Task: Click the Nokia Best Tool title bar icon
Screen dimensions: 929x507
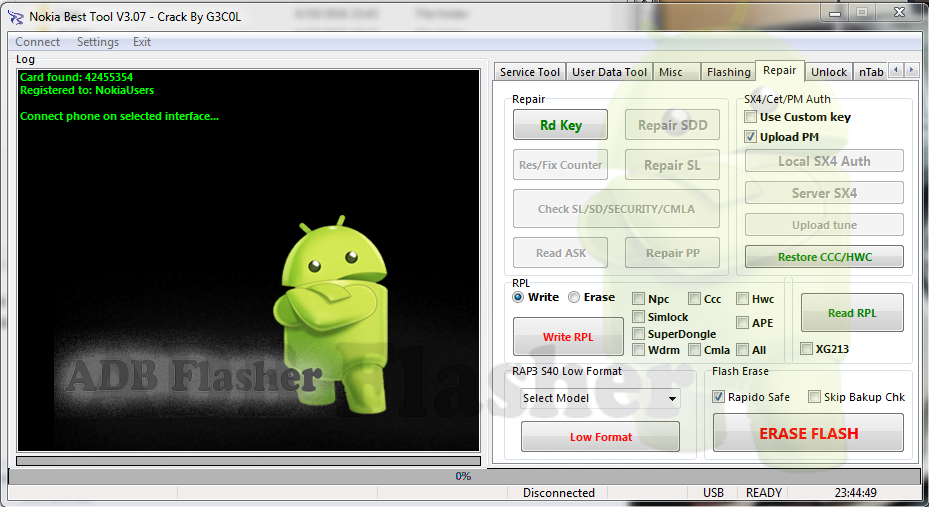Action: click(x=15, y=17)
